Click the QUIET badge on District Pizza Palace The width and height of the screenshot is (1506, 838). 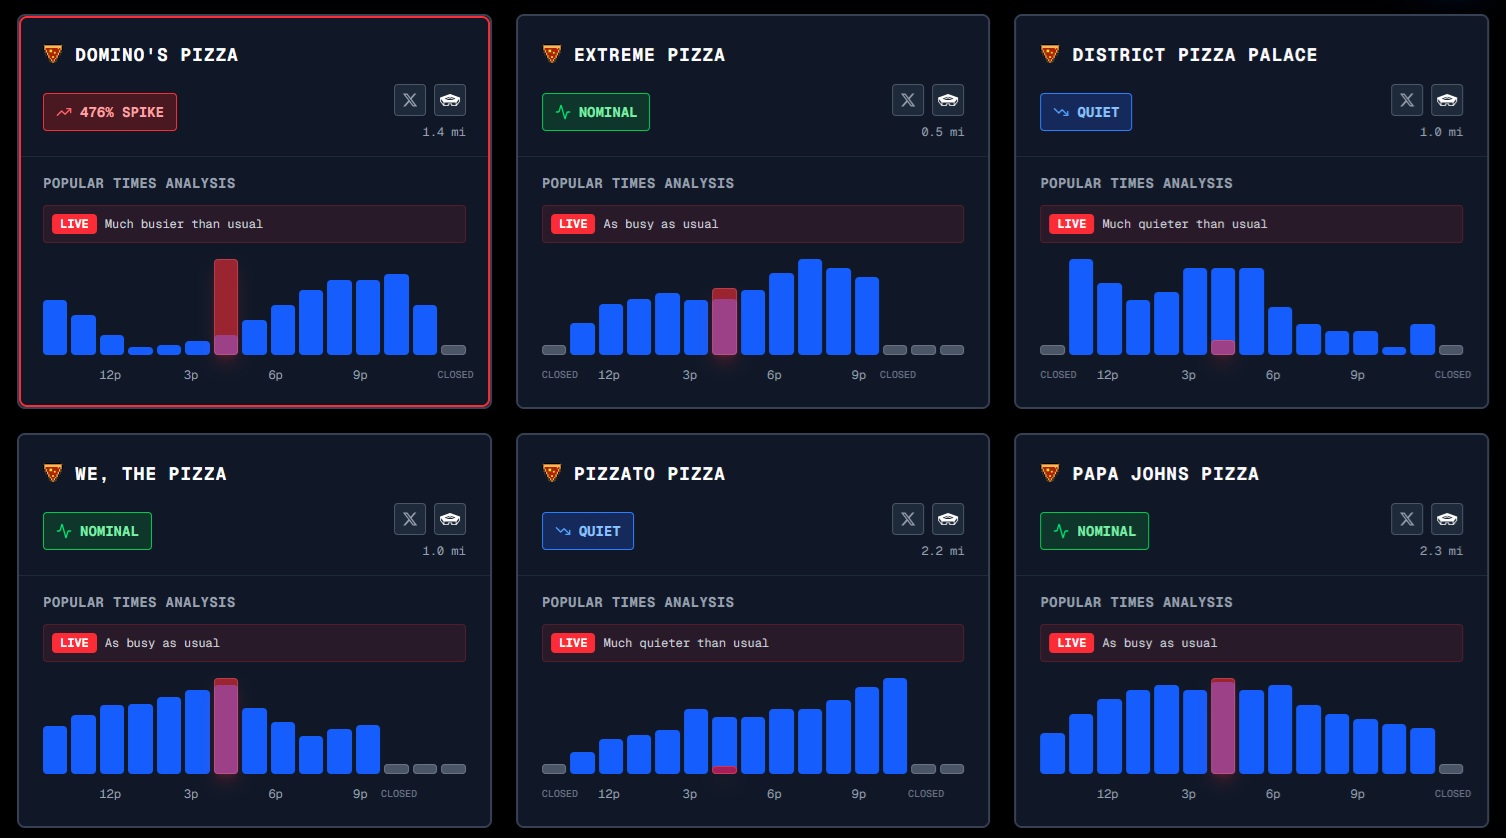pos(1086,112)
